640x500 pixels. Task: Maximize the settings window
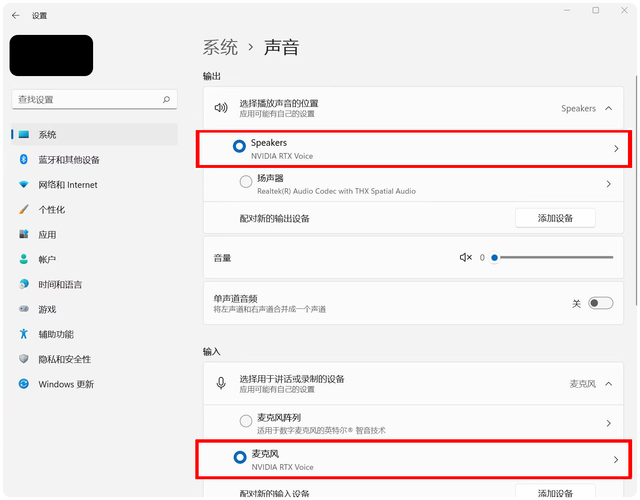(596, 10)
